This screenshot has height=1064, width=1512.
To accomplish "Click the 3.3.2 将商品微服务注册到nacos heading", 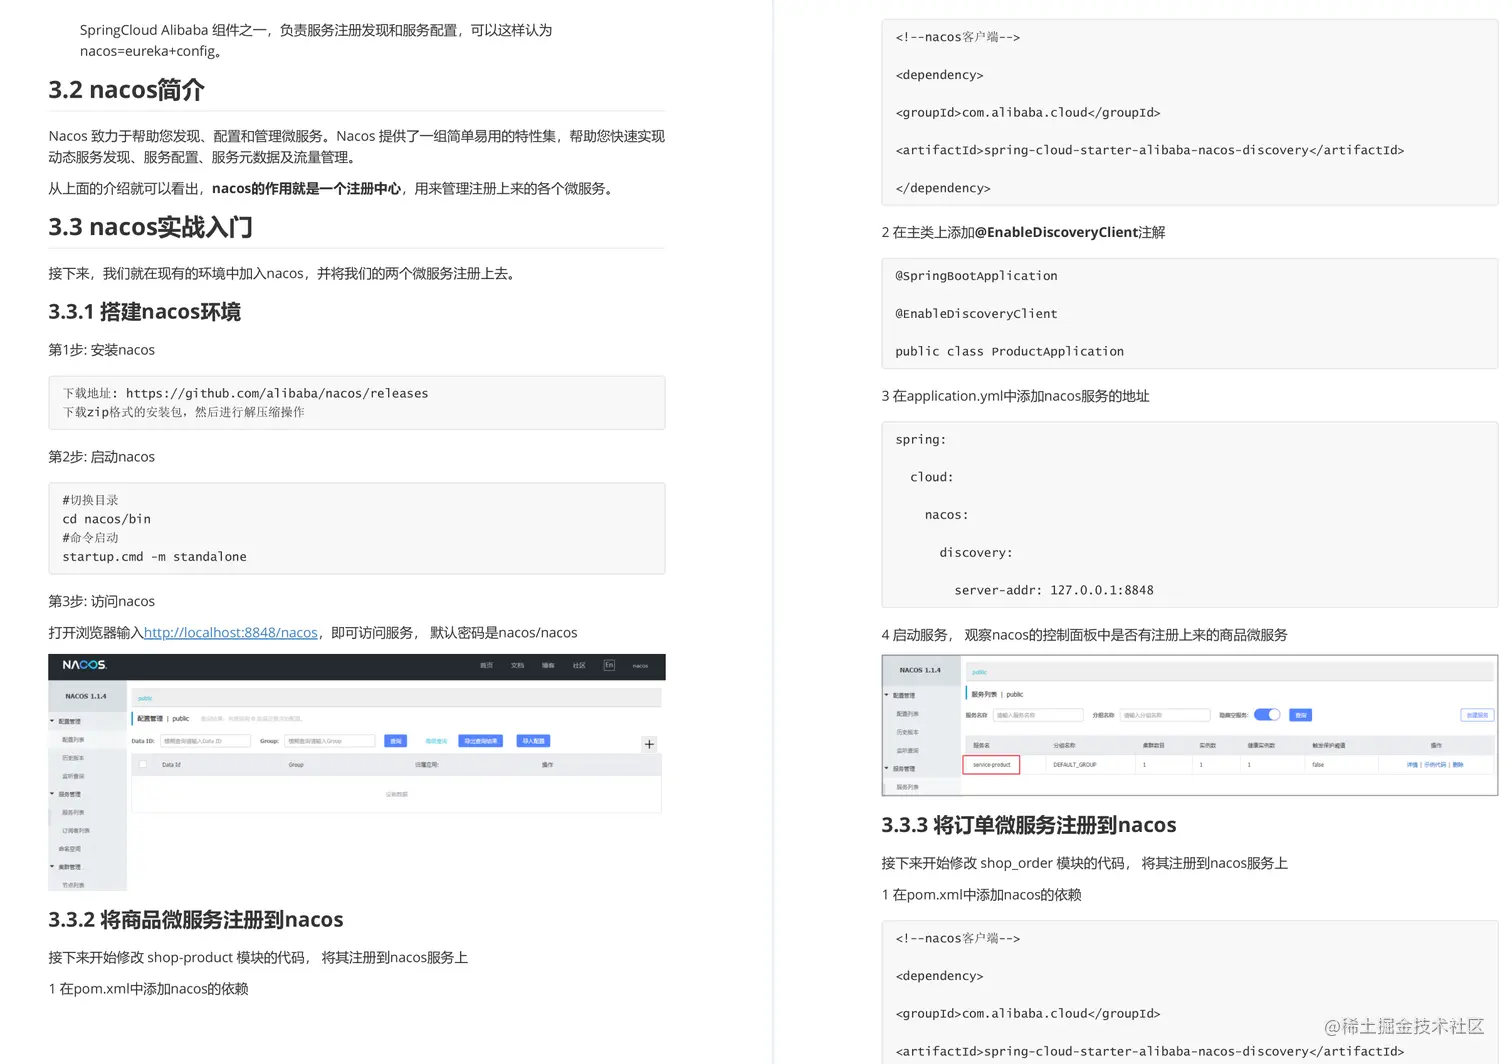I will point(196,920).
